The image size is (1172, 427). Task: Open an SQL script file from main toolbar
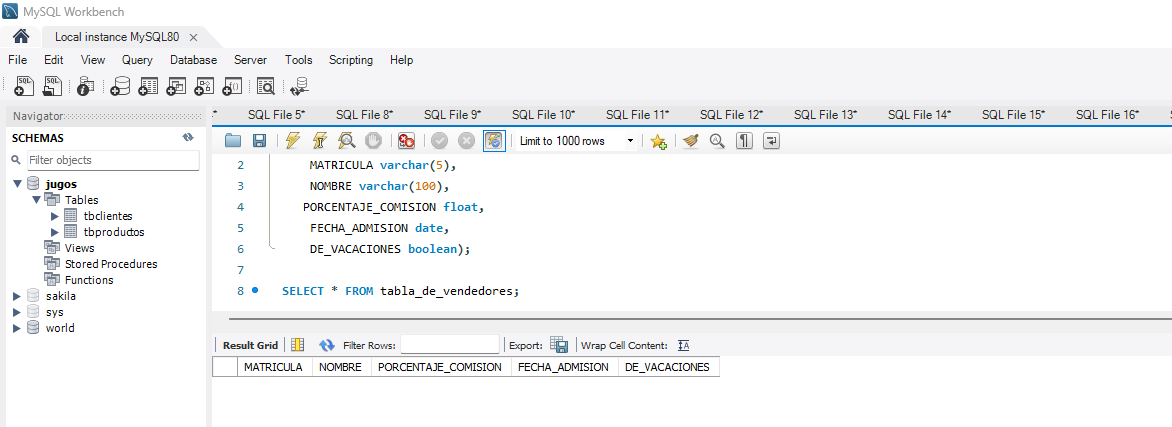tap(52, 86)
